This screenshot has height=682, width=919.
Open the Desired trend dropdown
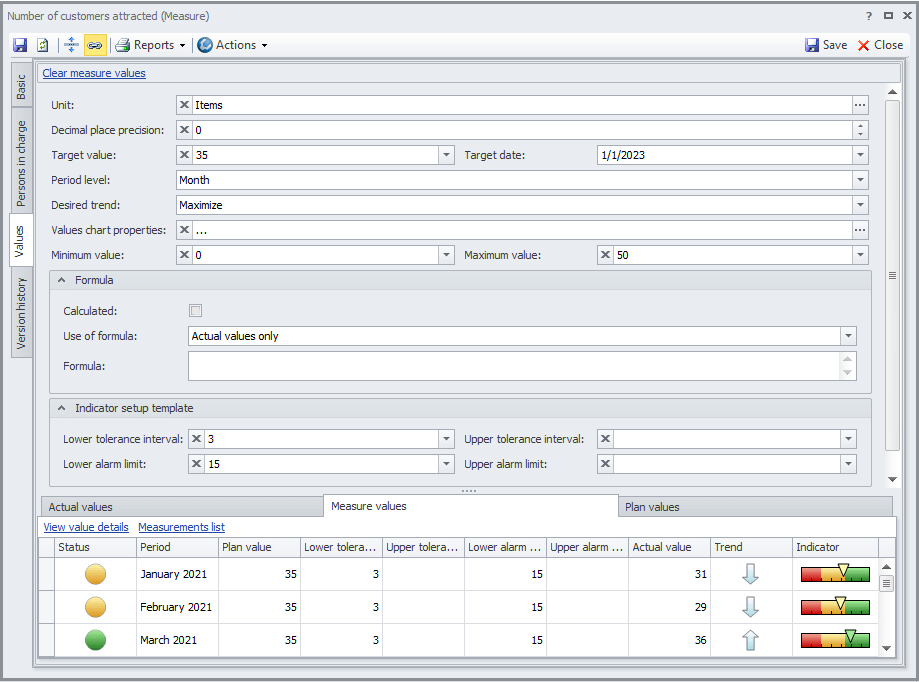point(860,205)
